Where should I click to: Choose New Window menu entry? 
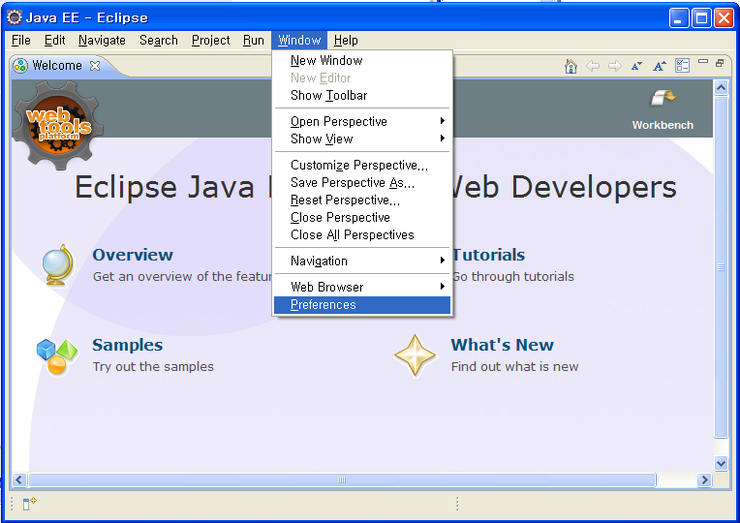pyautogui.click(x=326, y=61)
